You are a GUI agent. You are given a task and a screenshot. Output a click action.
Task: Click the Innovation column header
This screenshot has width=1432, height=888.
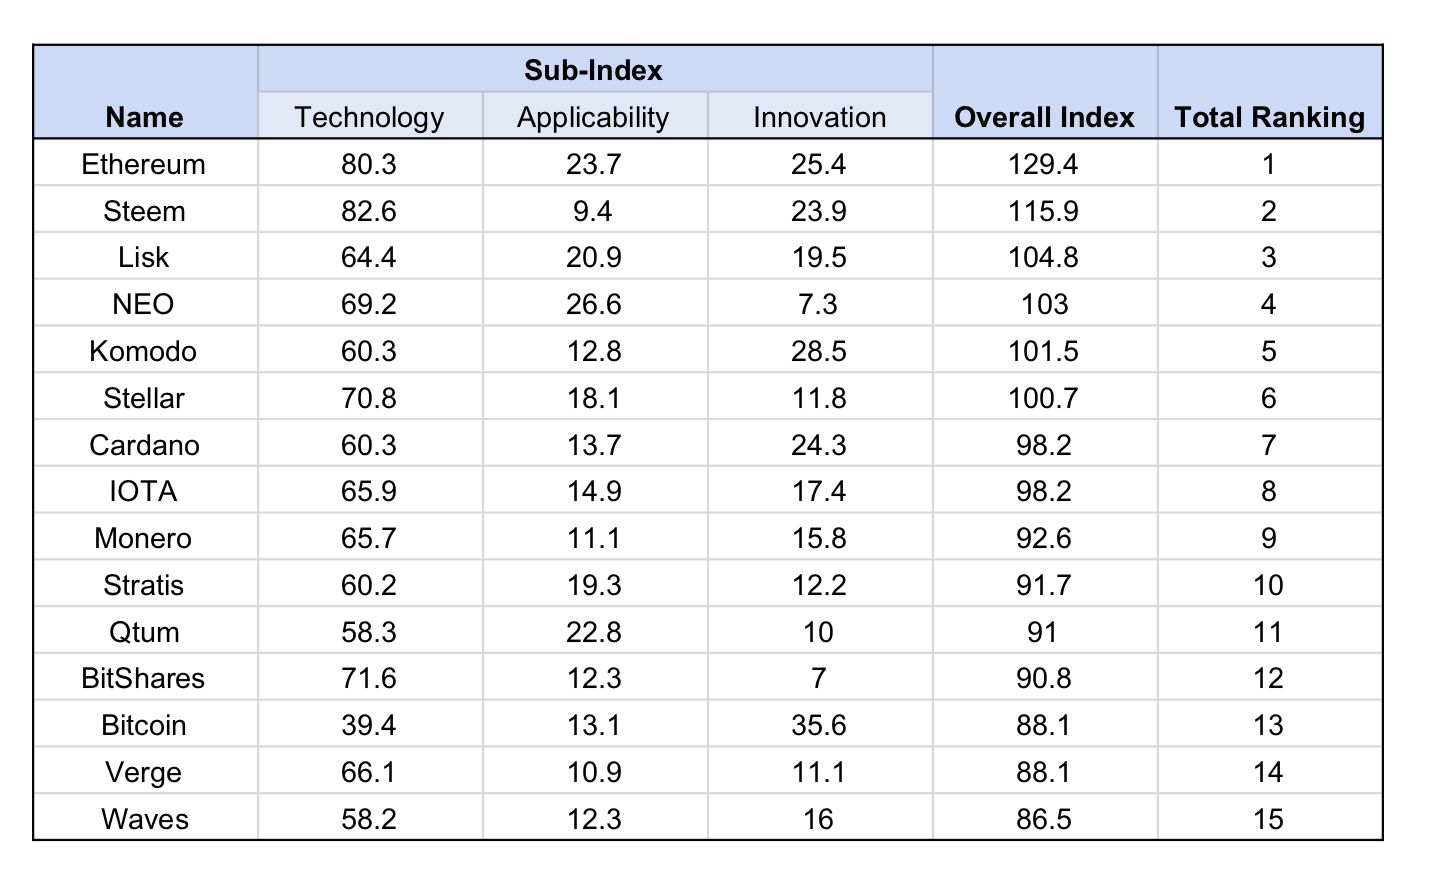[x=819, y=117]
